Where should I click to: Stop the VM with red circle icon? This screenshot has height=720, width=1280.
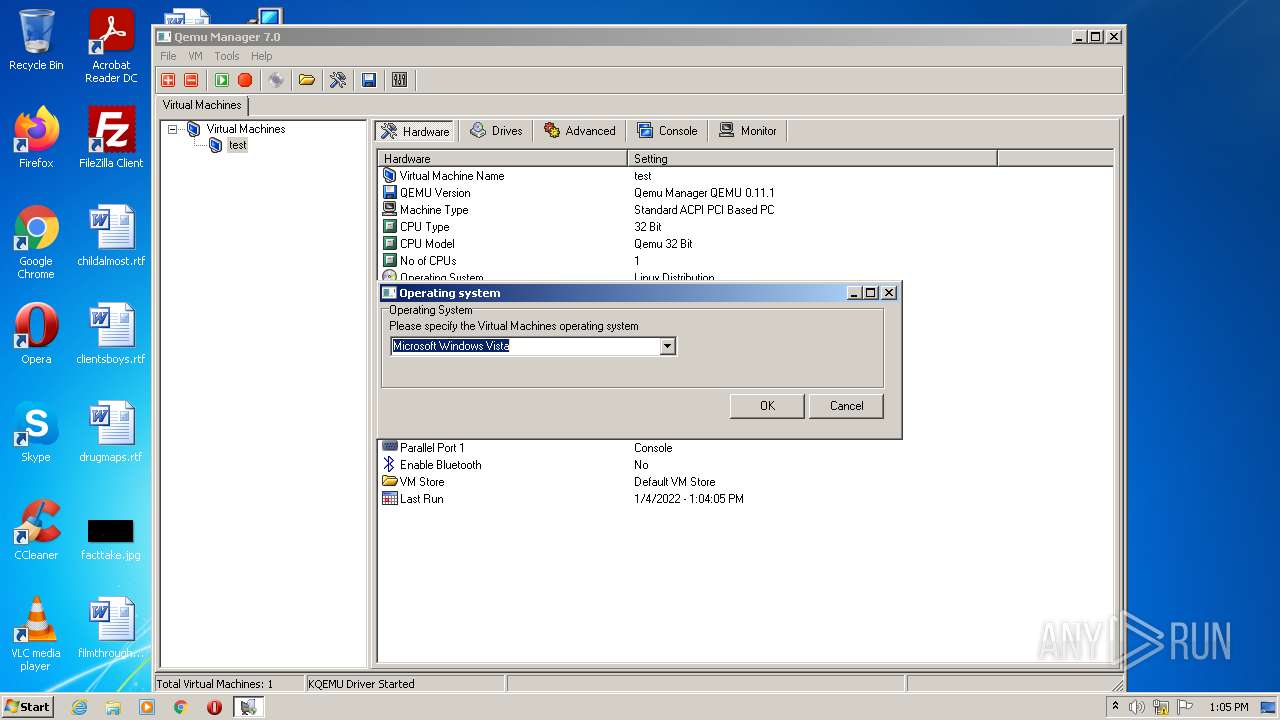coord(245,80)
